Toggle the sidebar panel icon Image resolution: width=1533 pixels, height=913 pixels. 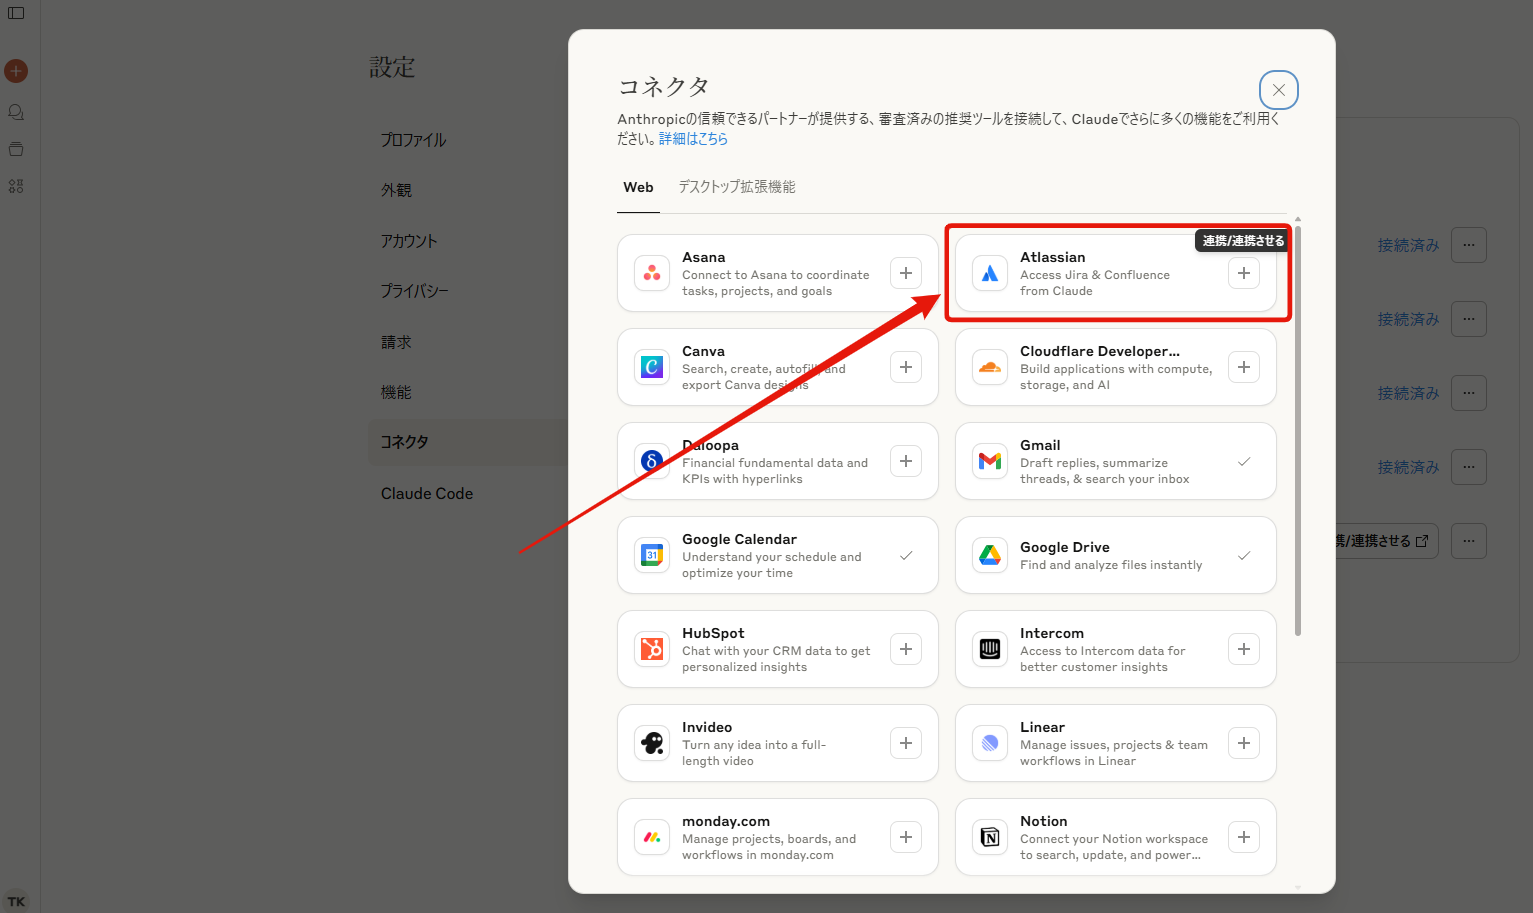pyautogui.click(x=16, y=13)
